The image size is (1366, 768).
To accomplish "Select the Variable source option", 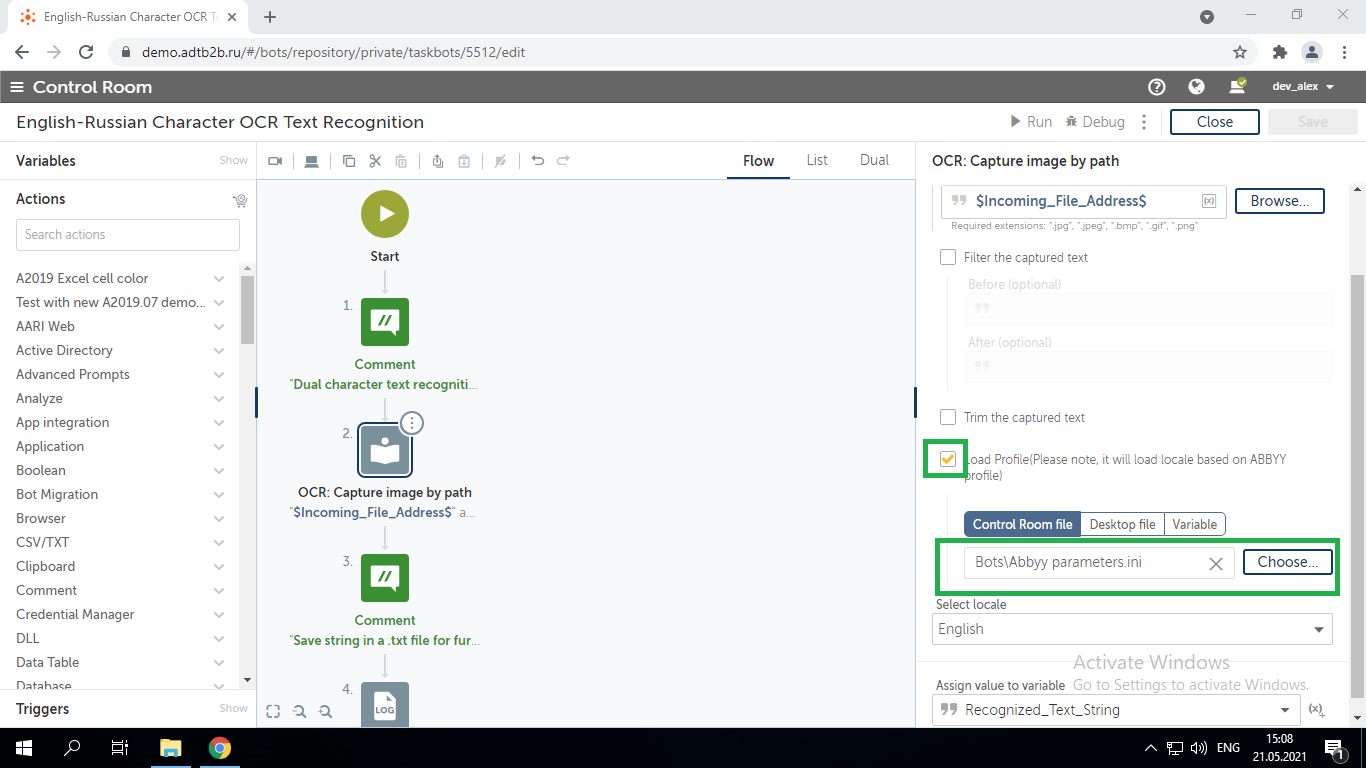I will [1195, 524].
